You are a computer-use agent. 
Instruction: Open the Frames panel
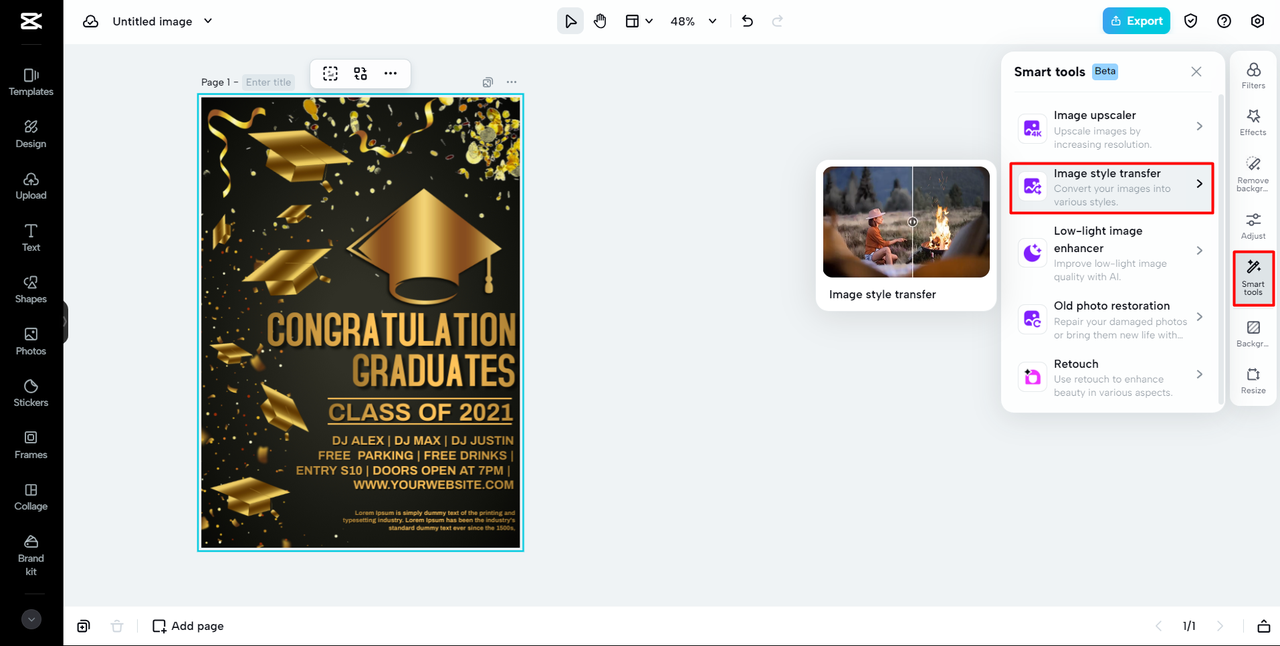[x=31, y=445]
